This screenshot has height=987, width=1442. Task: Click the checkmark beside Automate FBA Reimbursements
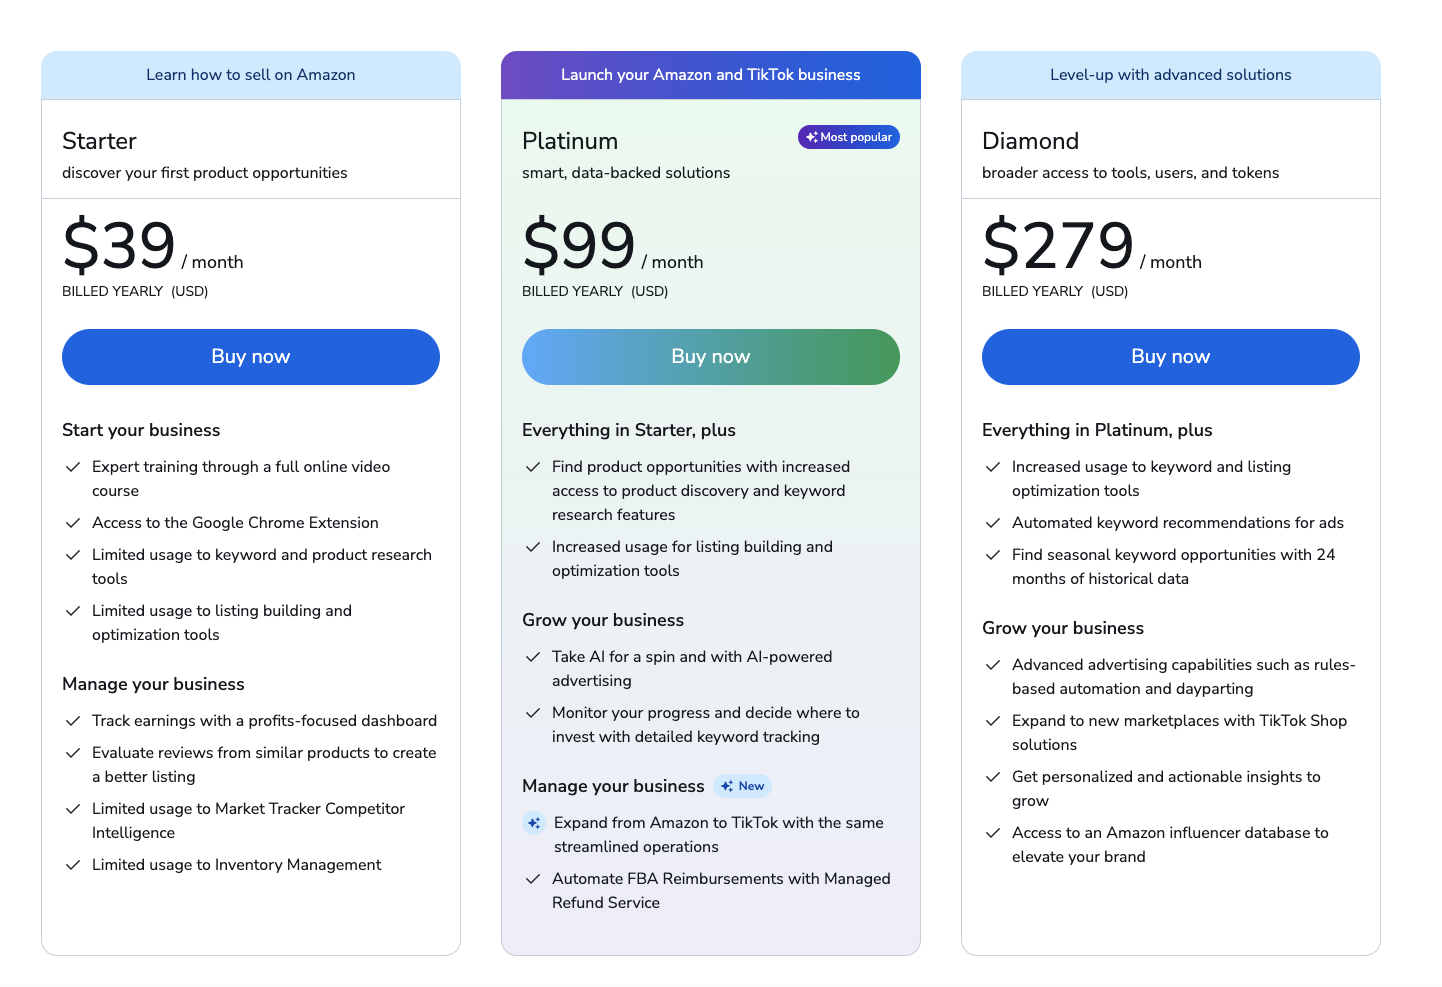(533, 878)
